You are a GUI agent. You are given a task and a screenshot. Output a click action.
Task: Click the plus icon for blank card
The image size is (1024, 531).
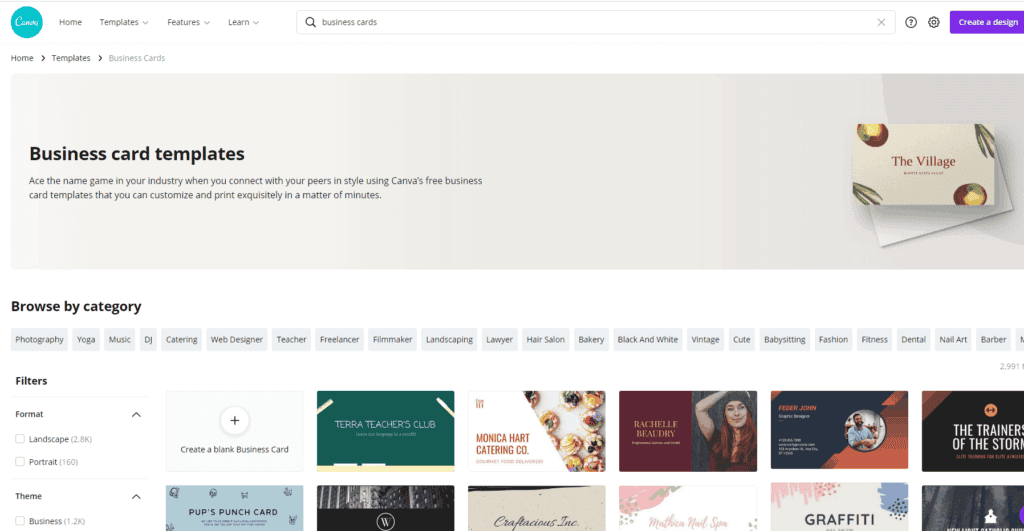tap(234, 421)
